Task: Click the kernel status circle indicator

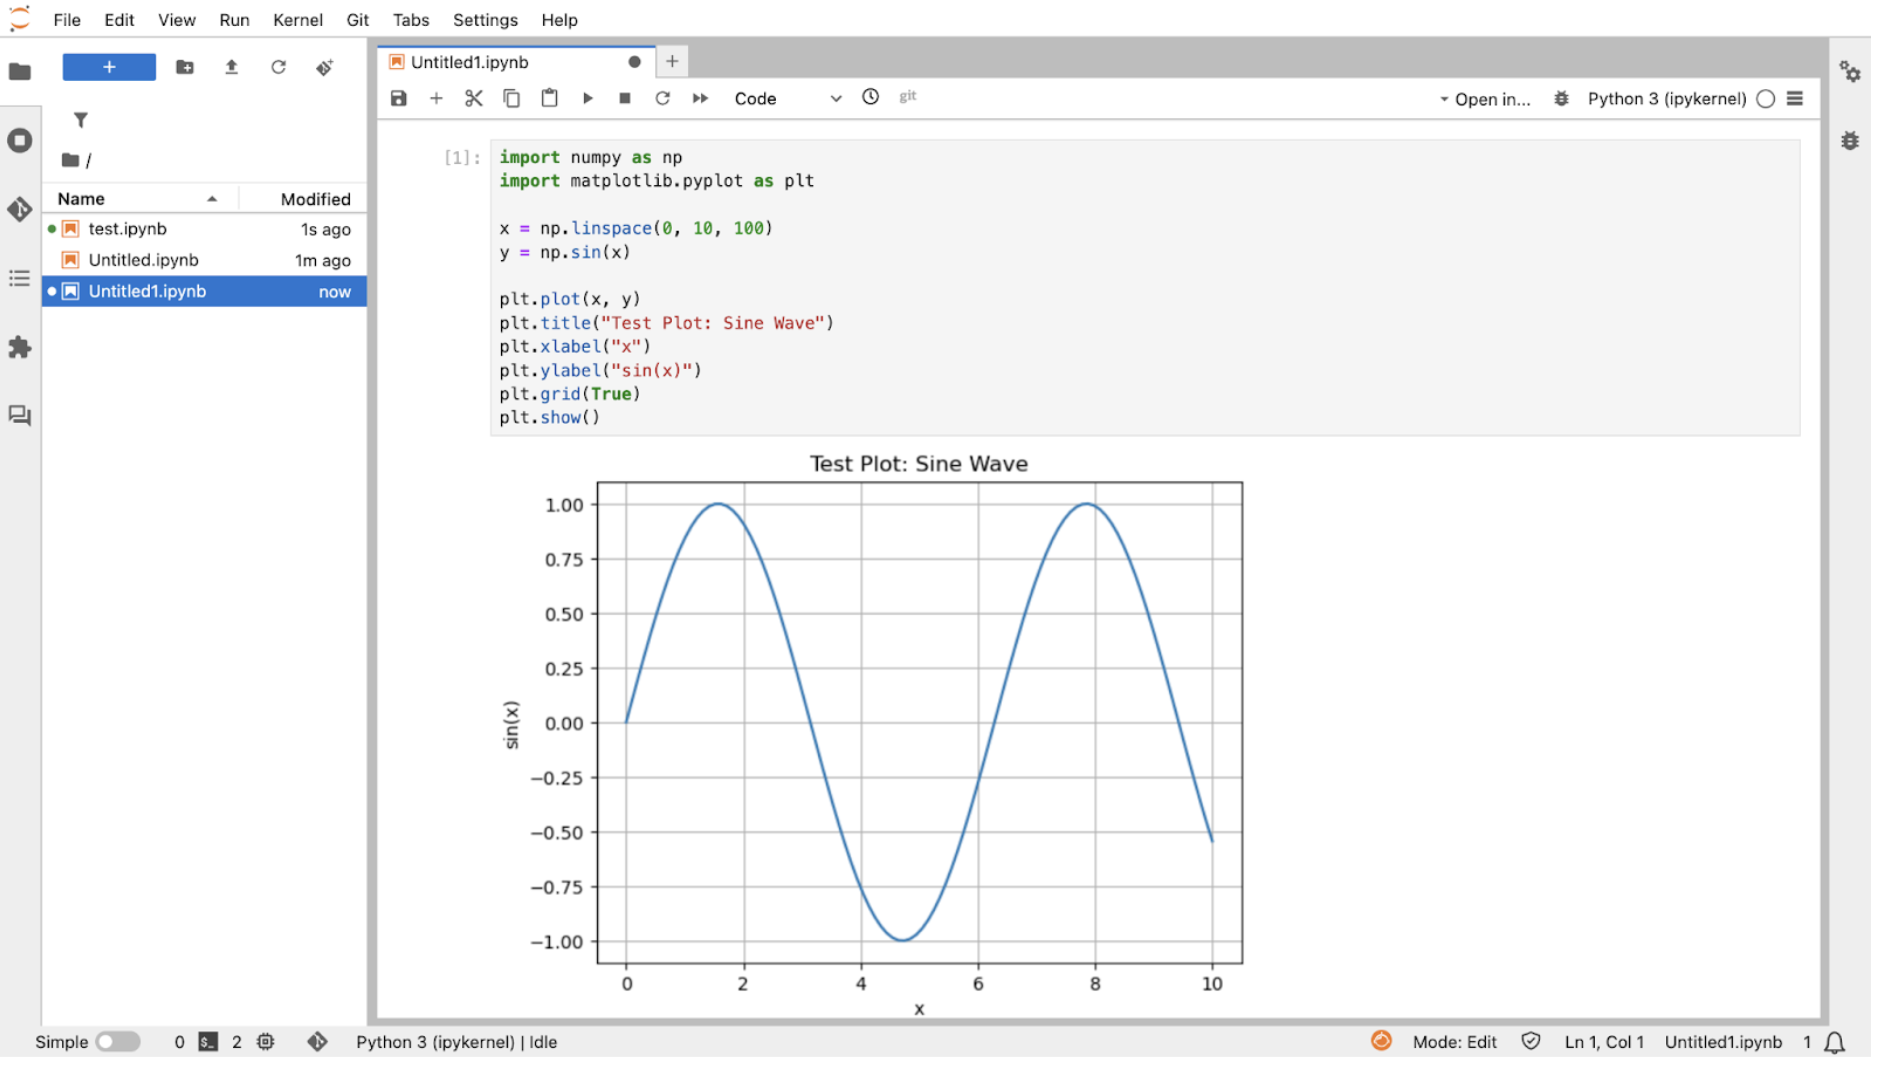Action: click(x=1766, y=98)
